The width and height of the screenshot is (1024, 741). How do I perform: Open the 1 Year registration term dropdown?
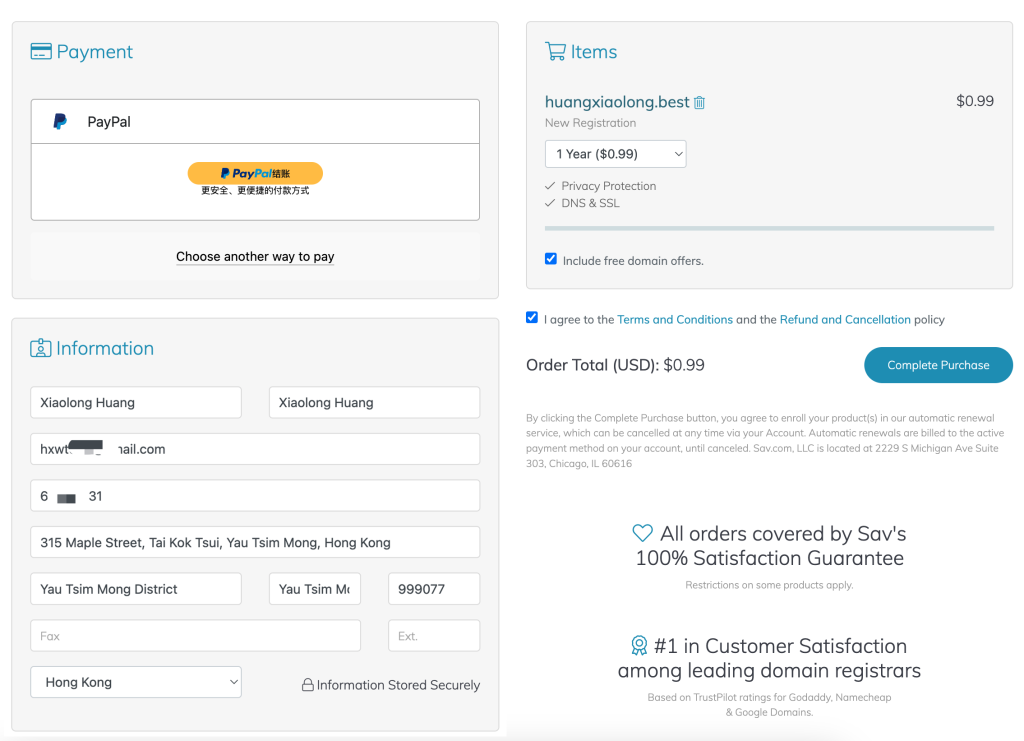pos(616,154)
